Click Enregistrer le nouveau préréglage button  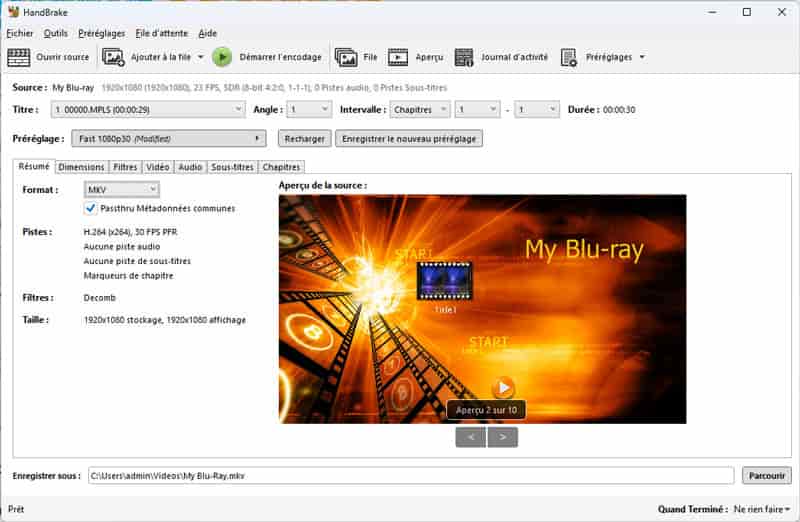[409, 139]
